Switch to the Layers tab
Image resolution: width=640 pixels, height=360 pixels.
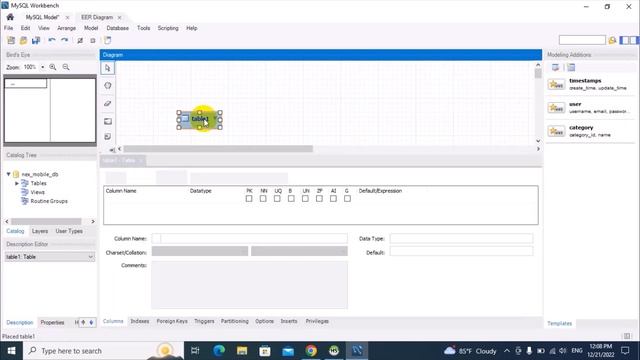coord(40,231)
